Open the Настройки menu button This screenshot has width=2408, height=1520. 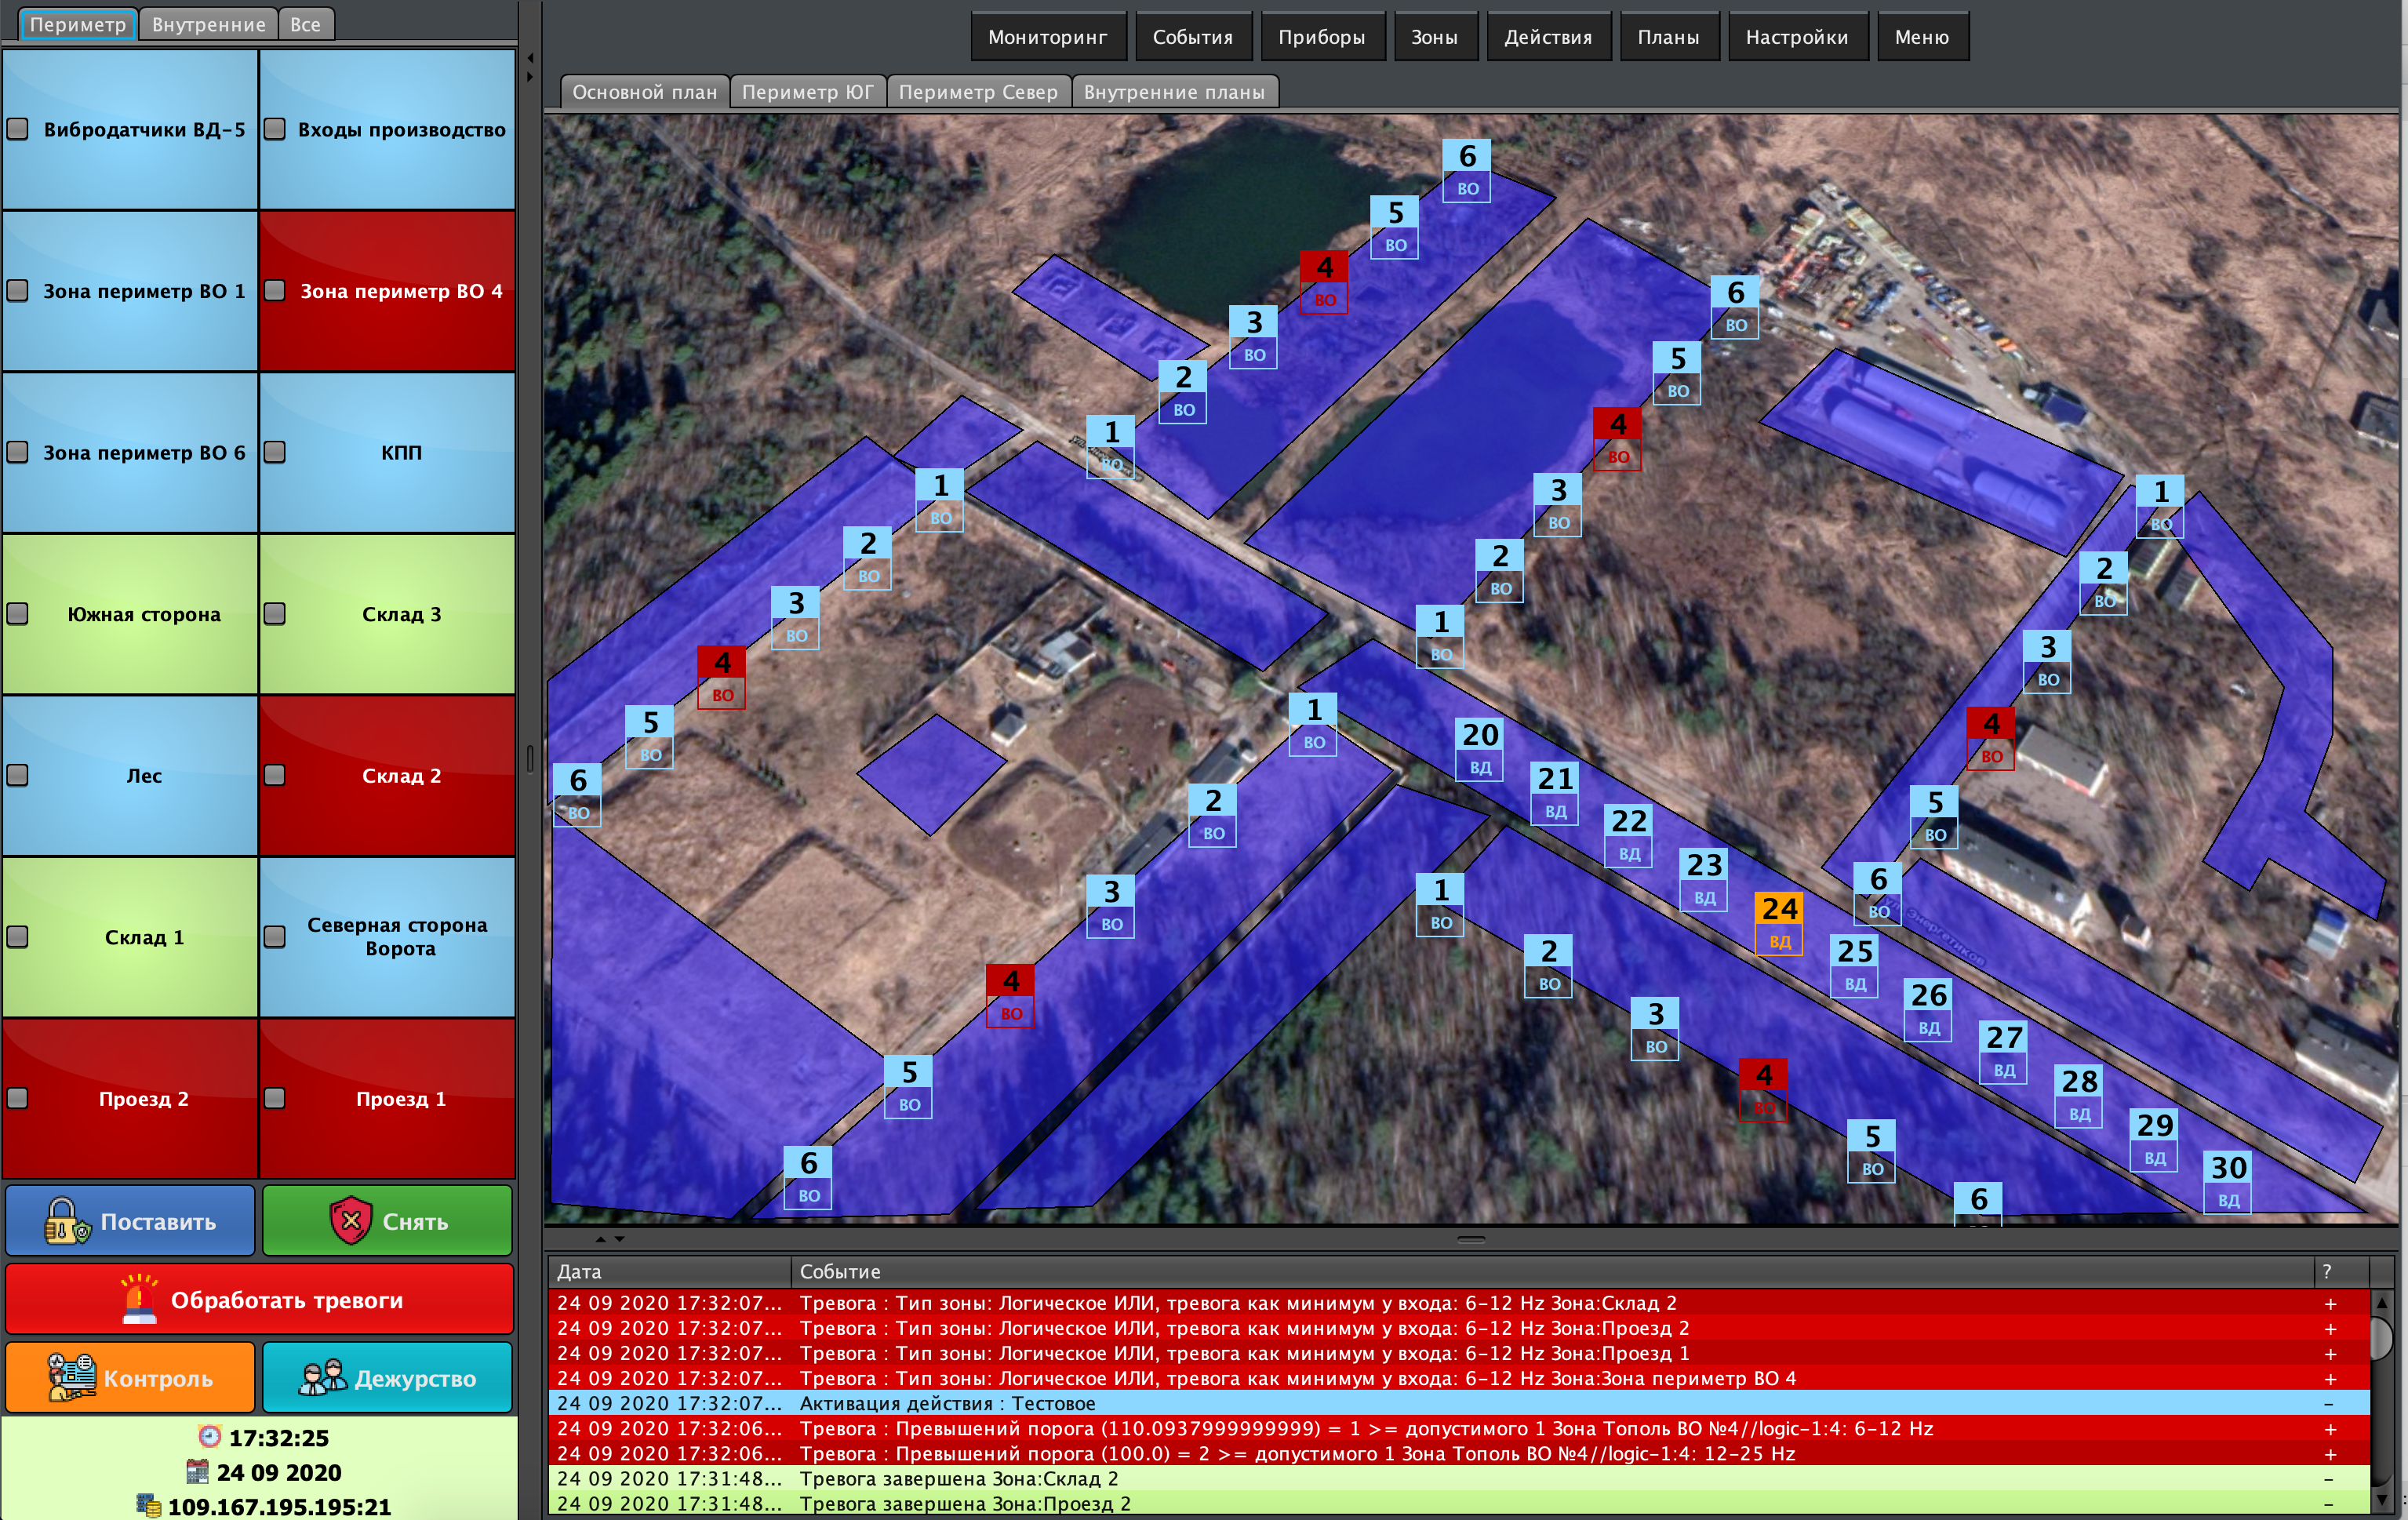1796,37
